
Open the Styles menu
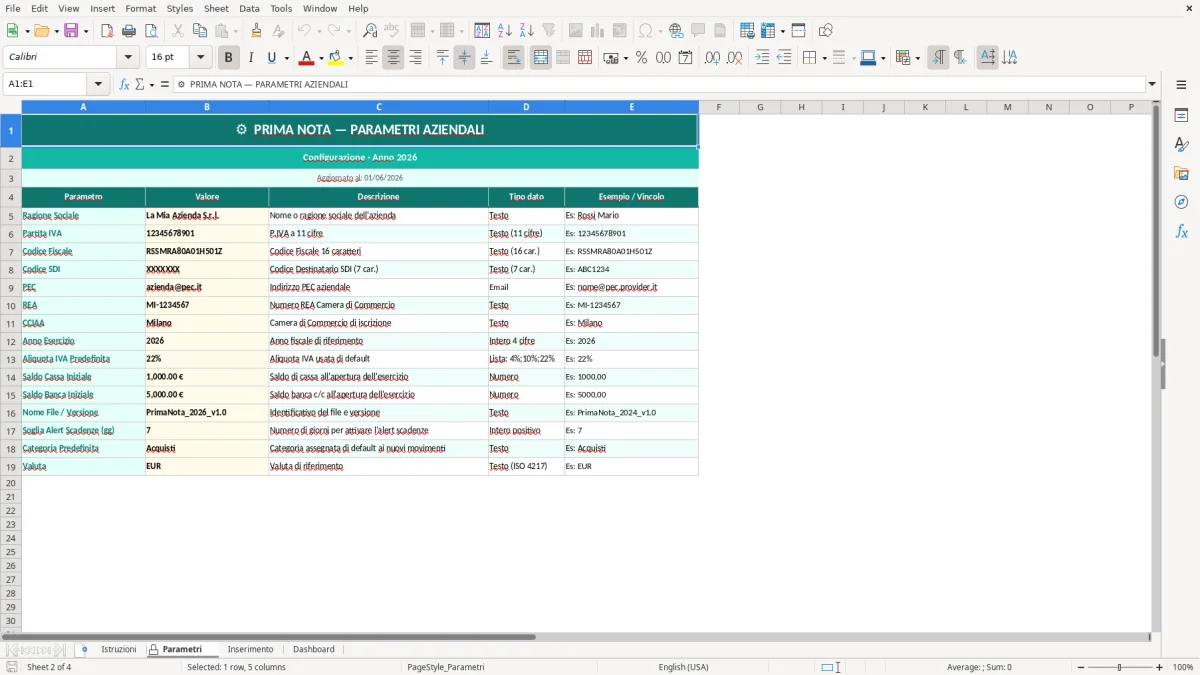click(180, 8)
